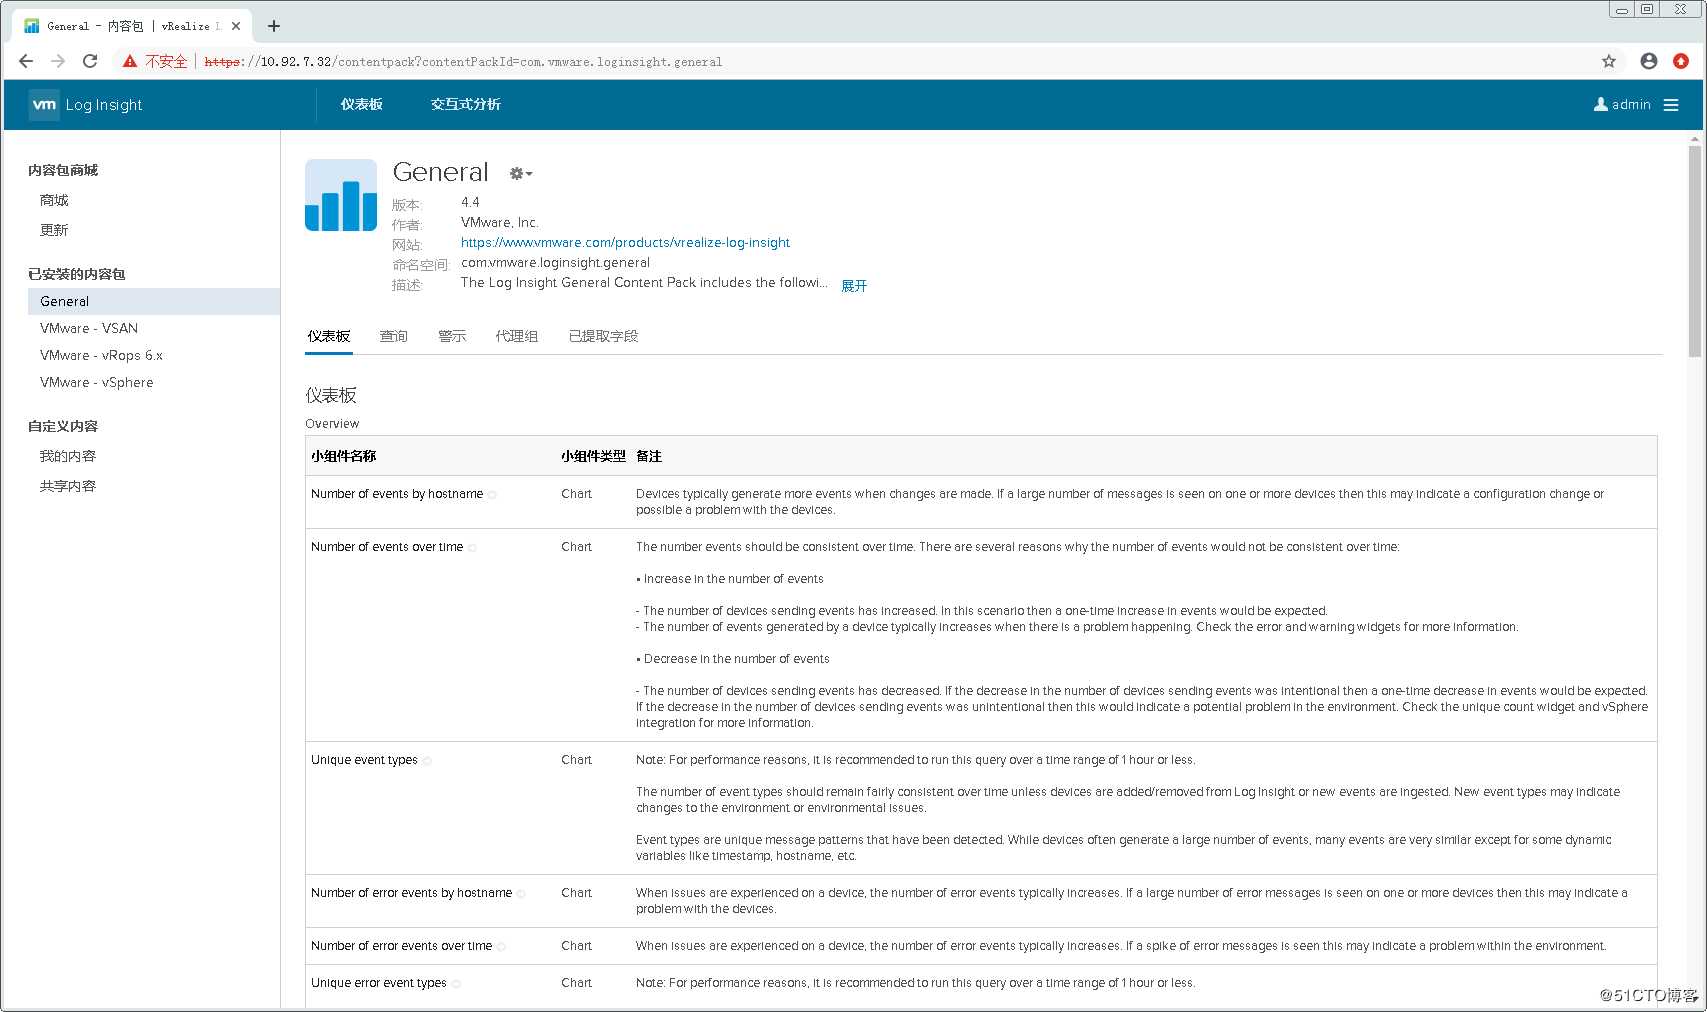Click the 备注 column header
This screenshot has width=1707, height=1012.
649,456
